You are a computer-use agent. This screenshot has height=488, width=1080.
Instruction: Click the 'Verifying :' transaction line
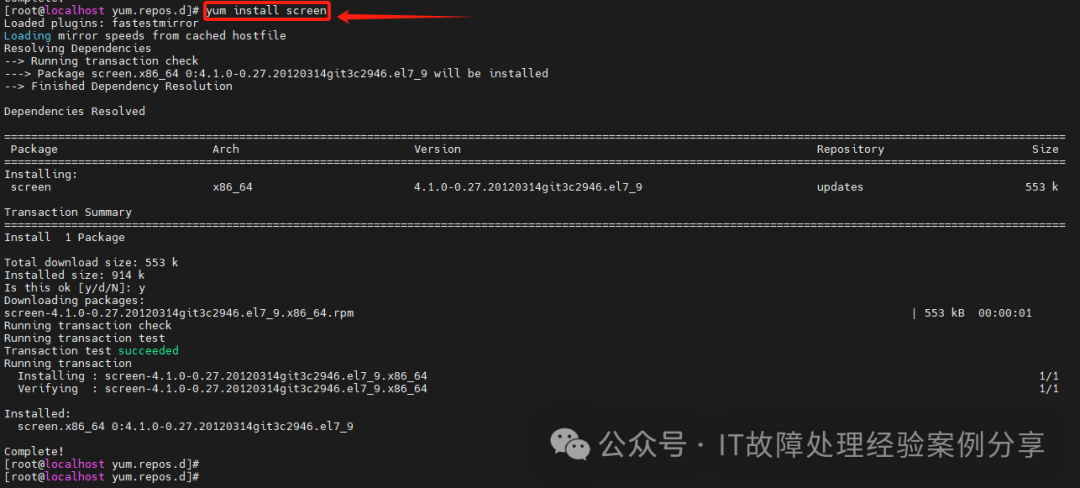[x=222, y=389]
